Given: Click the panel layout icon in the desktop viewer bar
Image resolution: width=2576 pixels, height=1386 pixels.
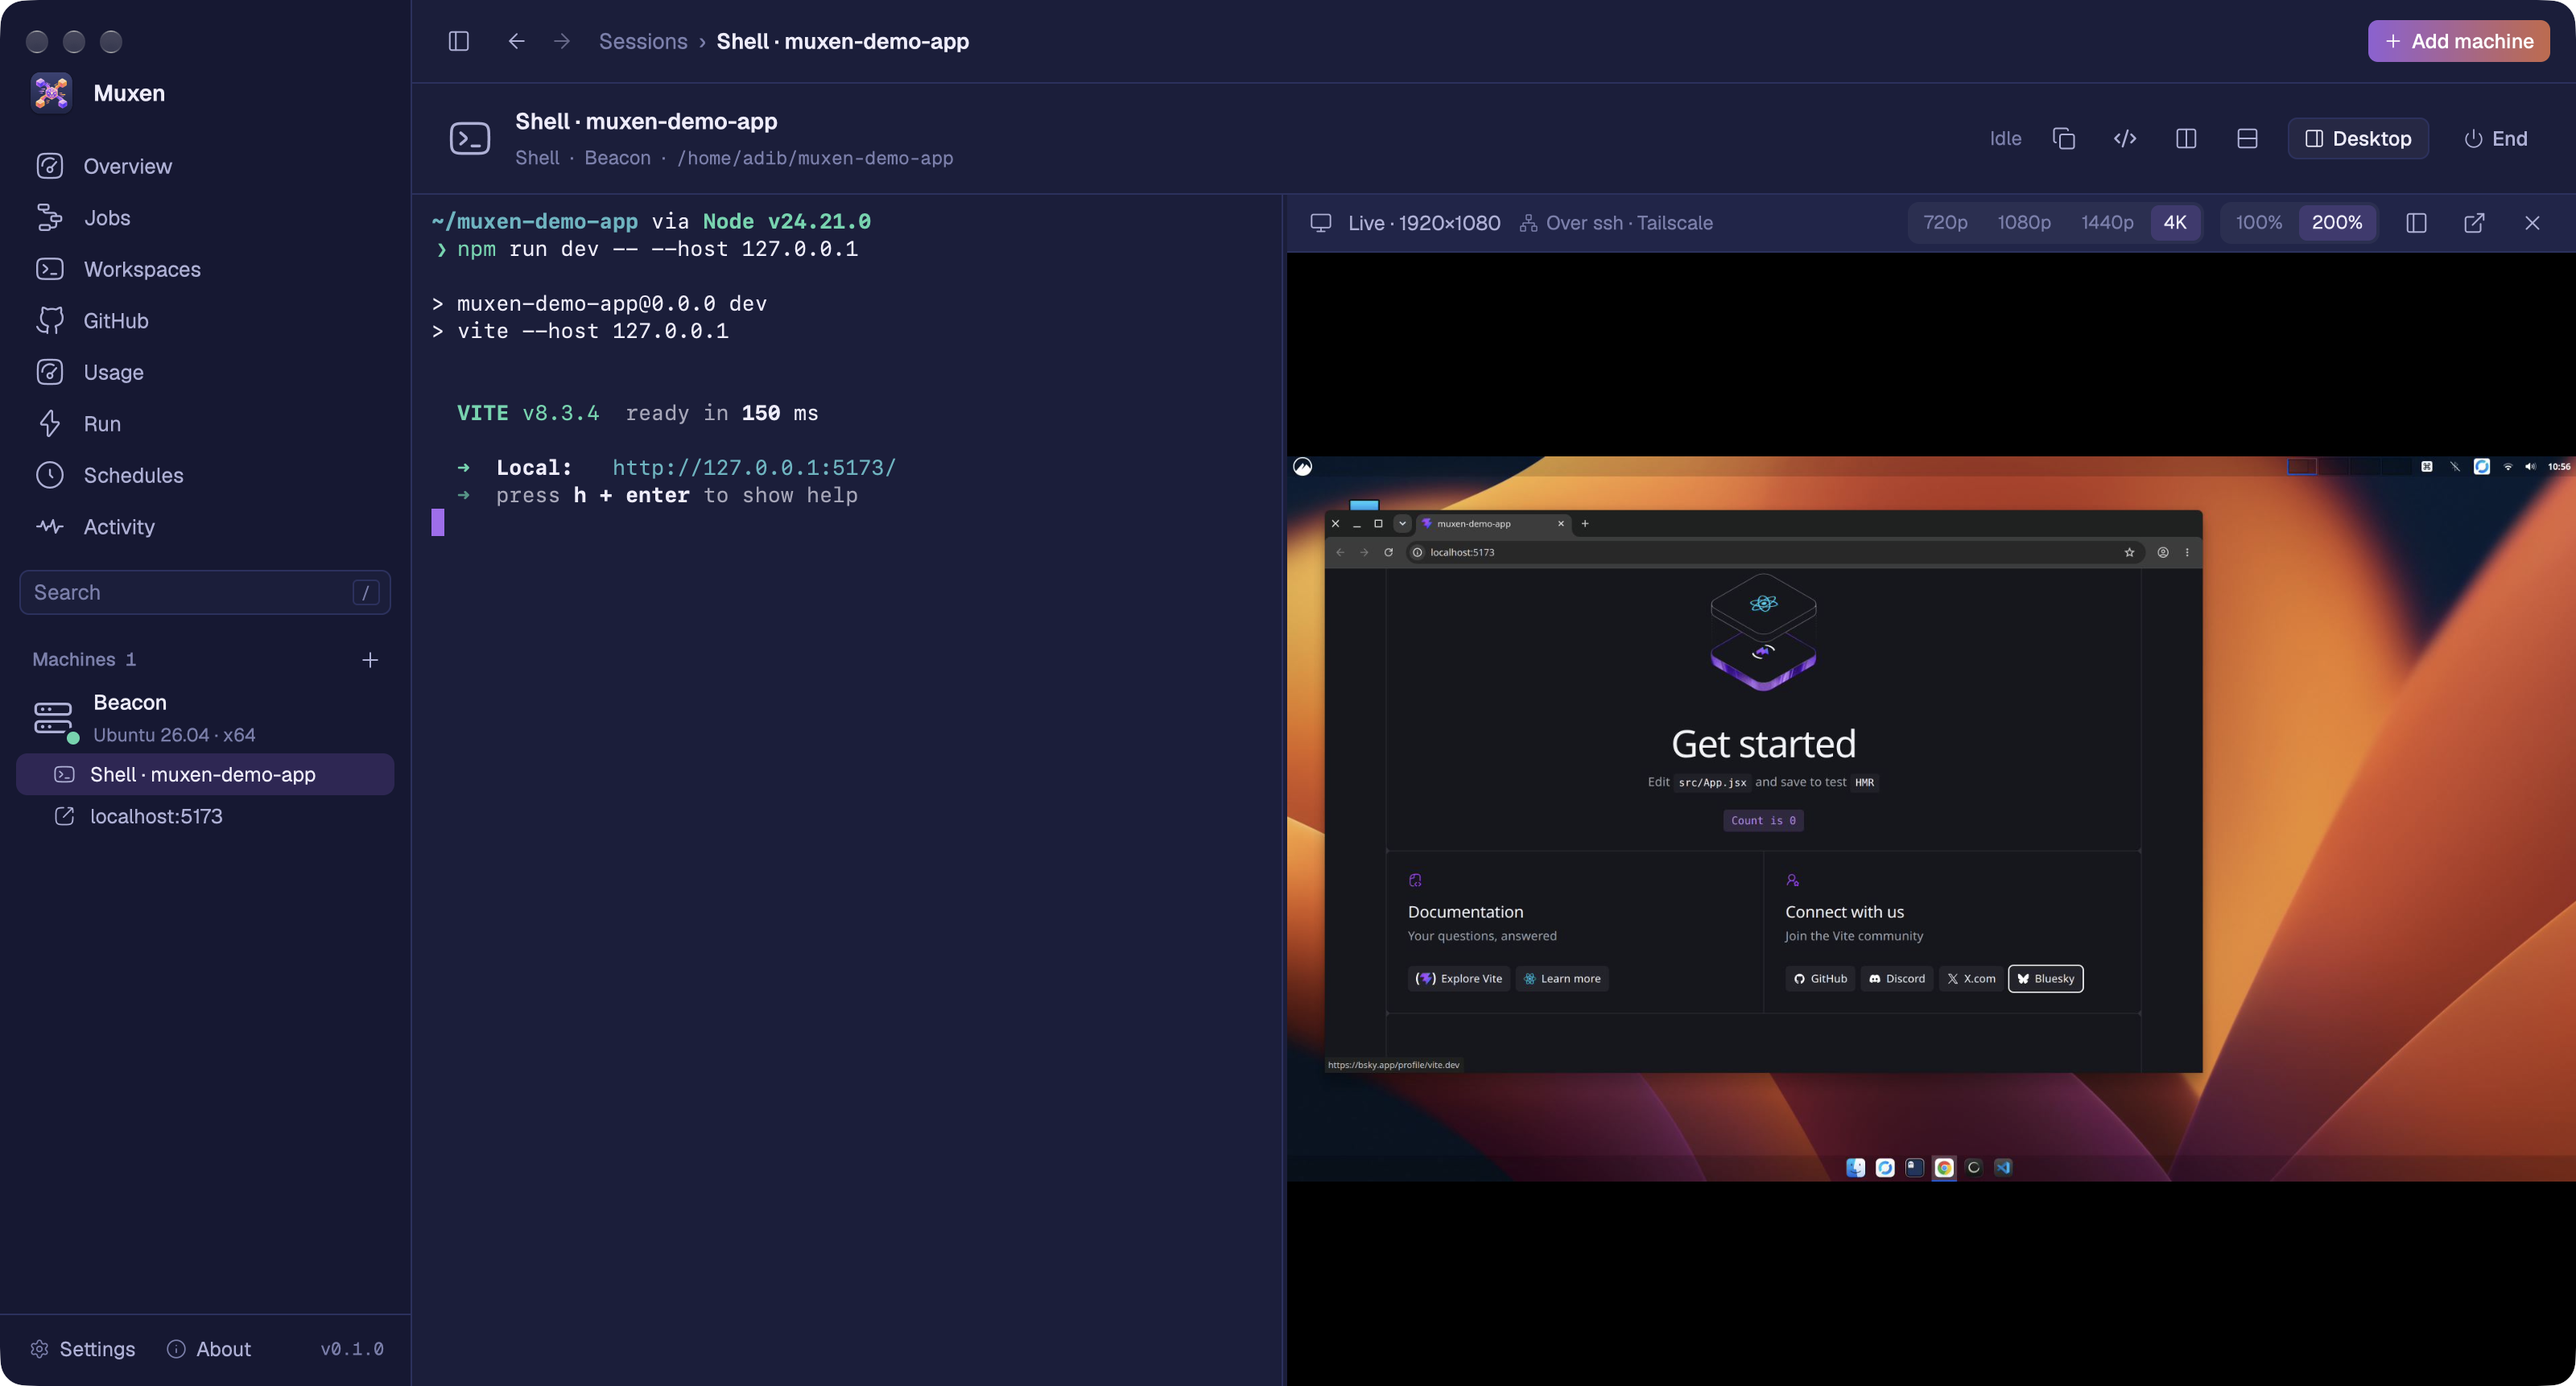Looking at the screenshot, I should [x=2416, y=222].
